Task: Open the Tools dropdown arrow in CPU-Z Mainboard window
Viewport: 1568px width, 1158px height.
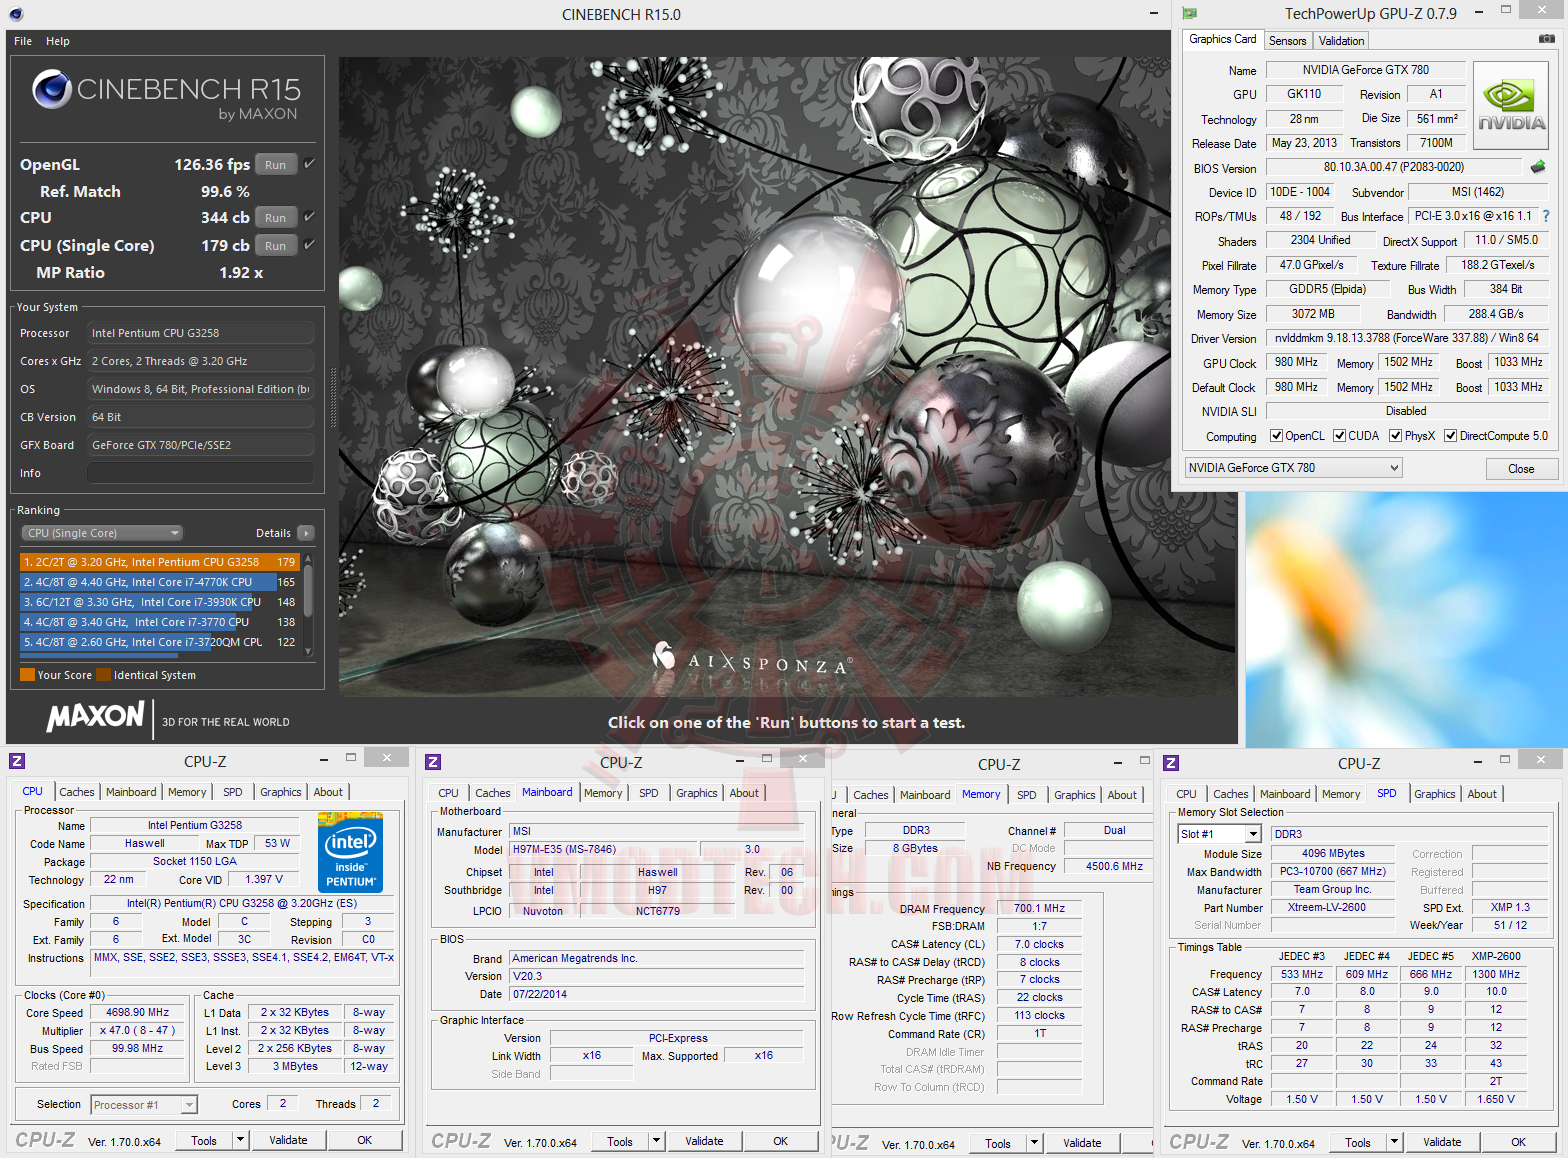Action: (656, 1141)
